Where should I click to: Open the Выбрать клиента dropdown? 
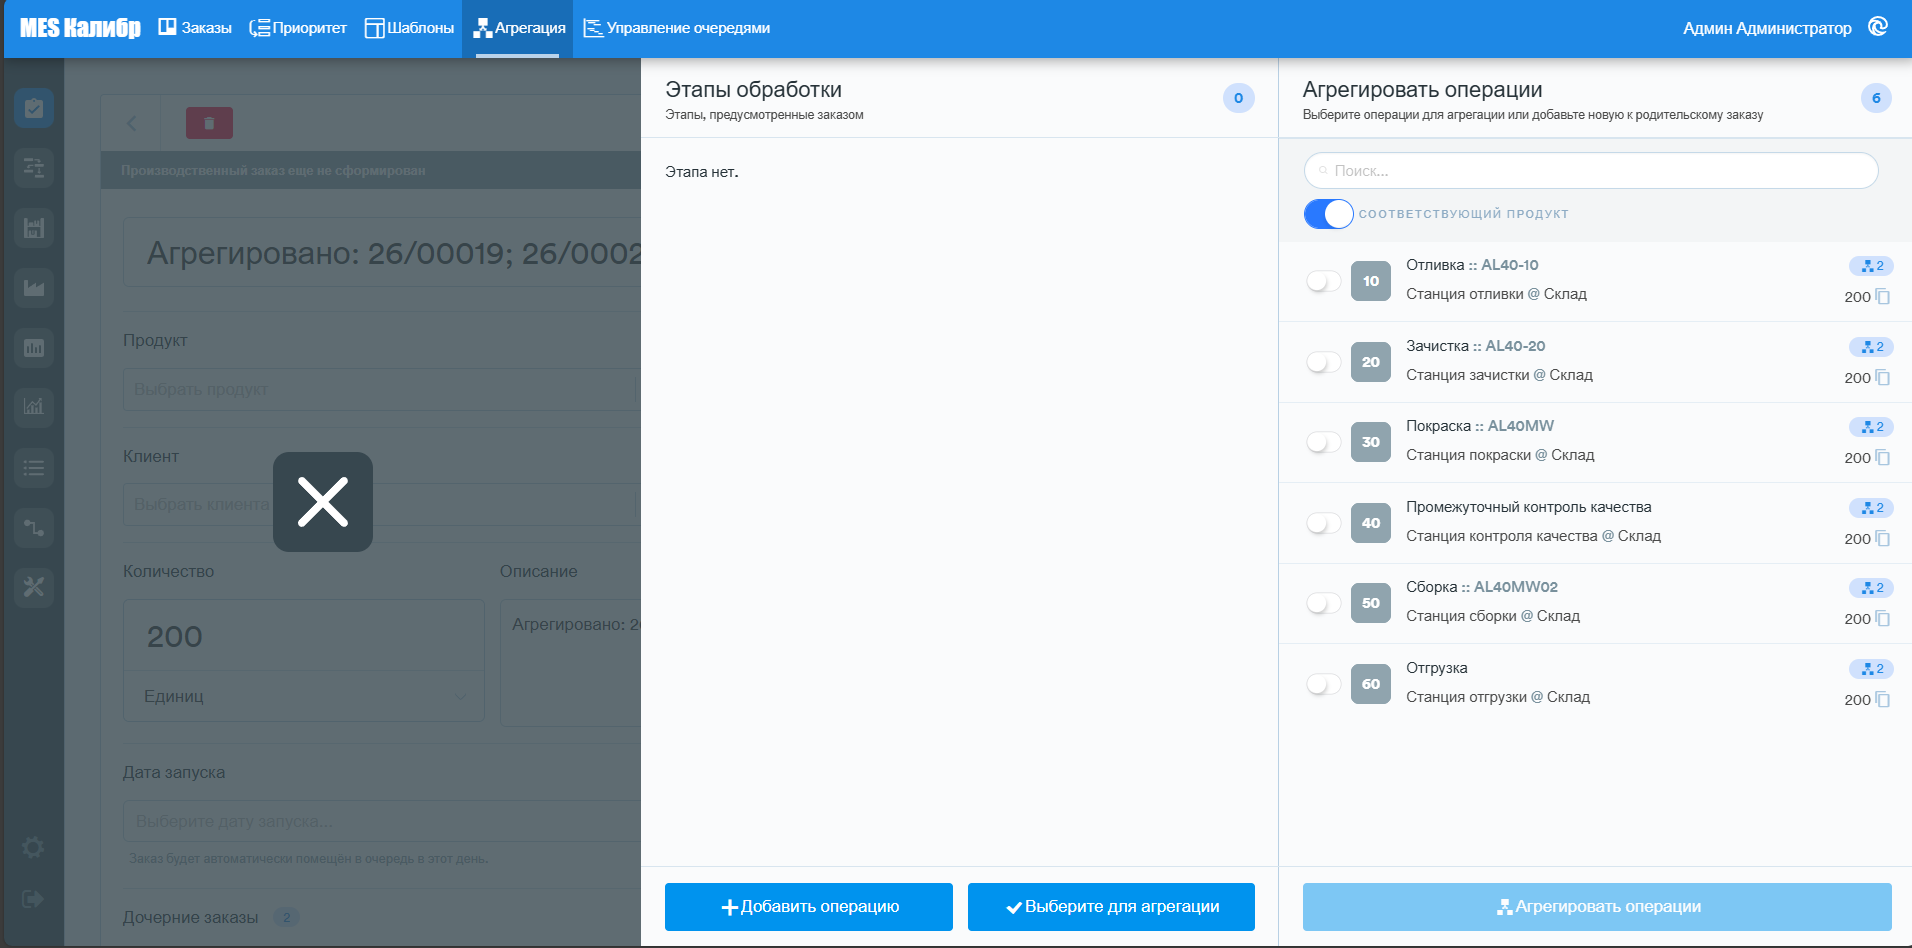click(380, 504)
